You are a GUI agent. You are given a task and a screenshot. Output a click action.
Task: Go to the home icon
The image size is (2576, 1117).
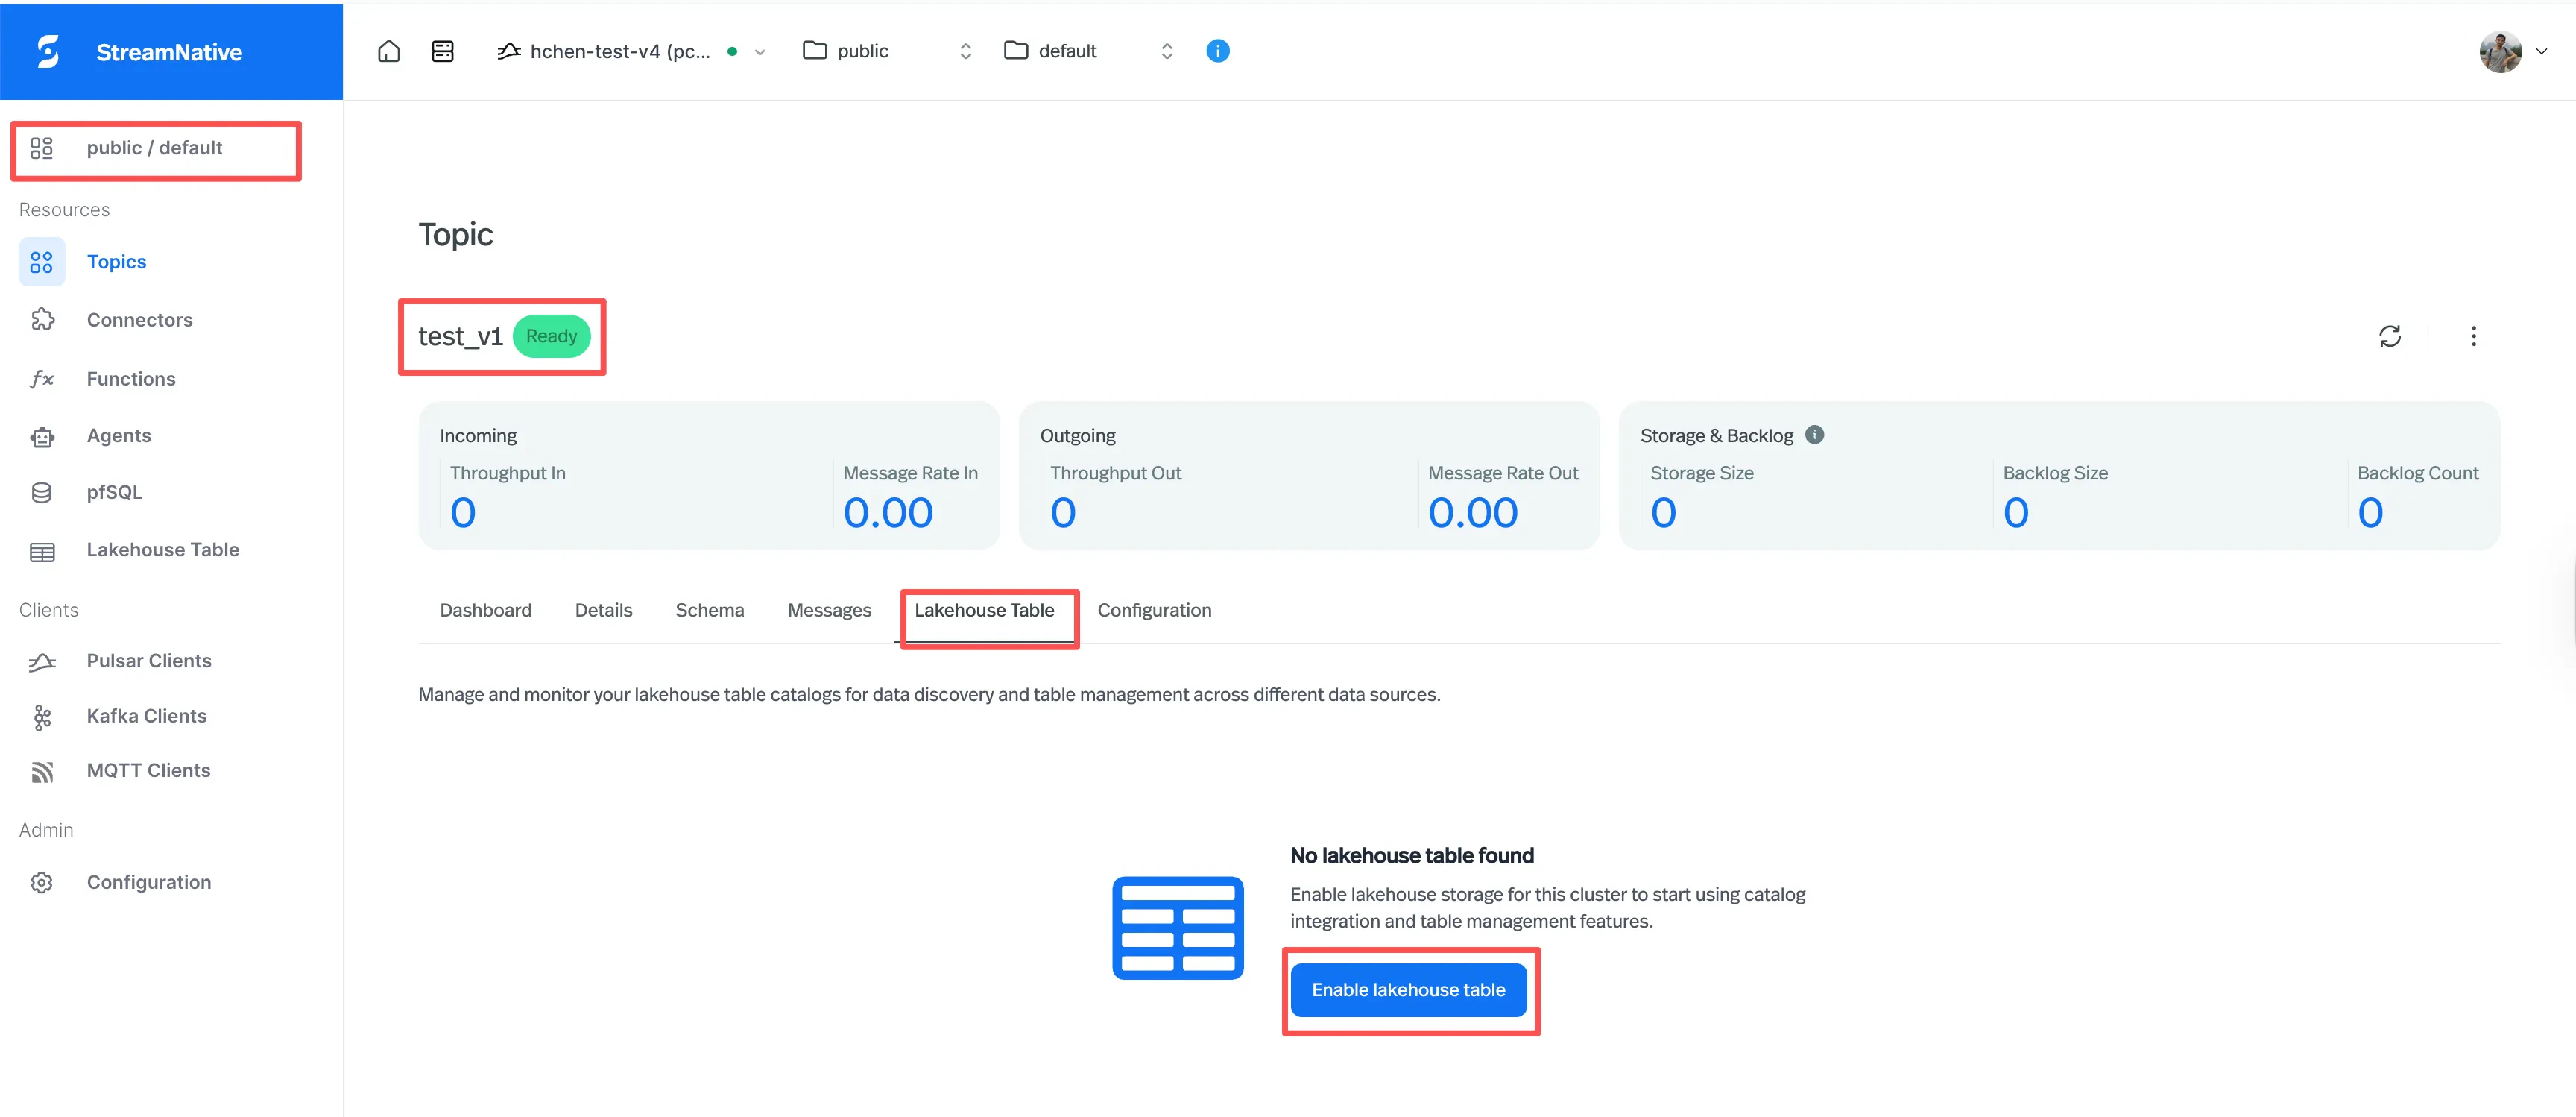[389, 51]
